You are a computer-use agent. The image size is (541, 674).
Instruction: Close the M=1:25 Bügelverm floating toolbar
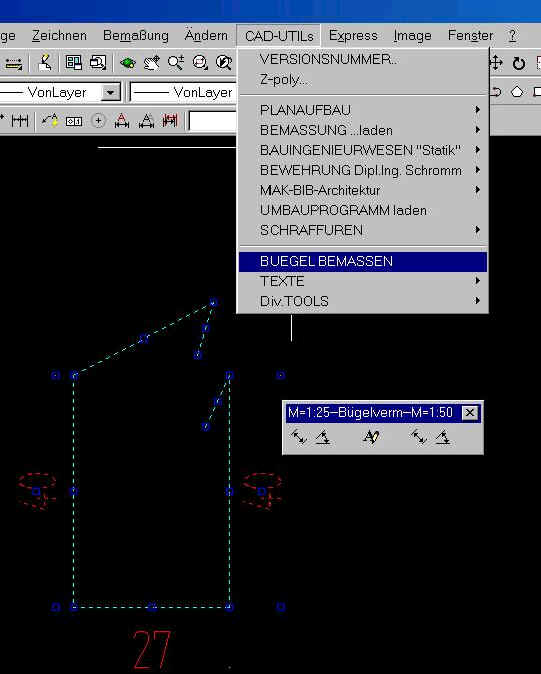[470, 413]
